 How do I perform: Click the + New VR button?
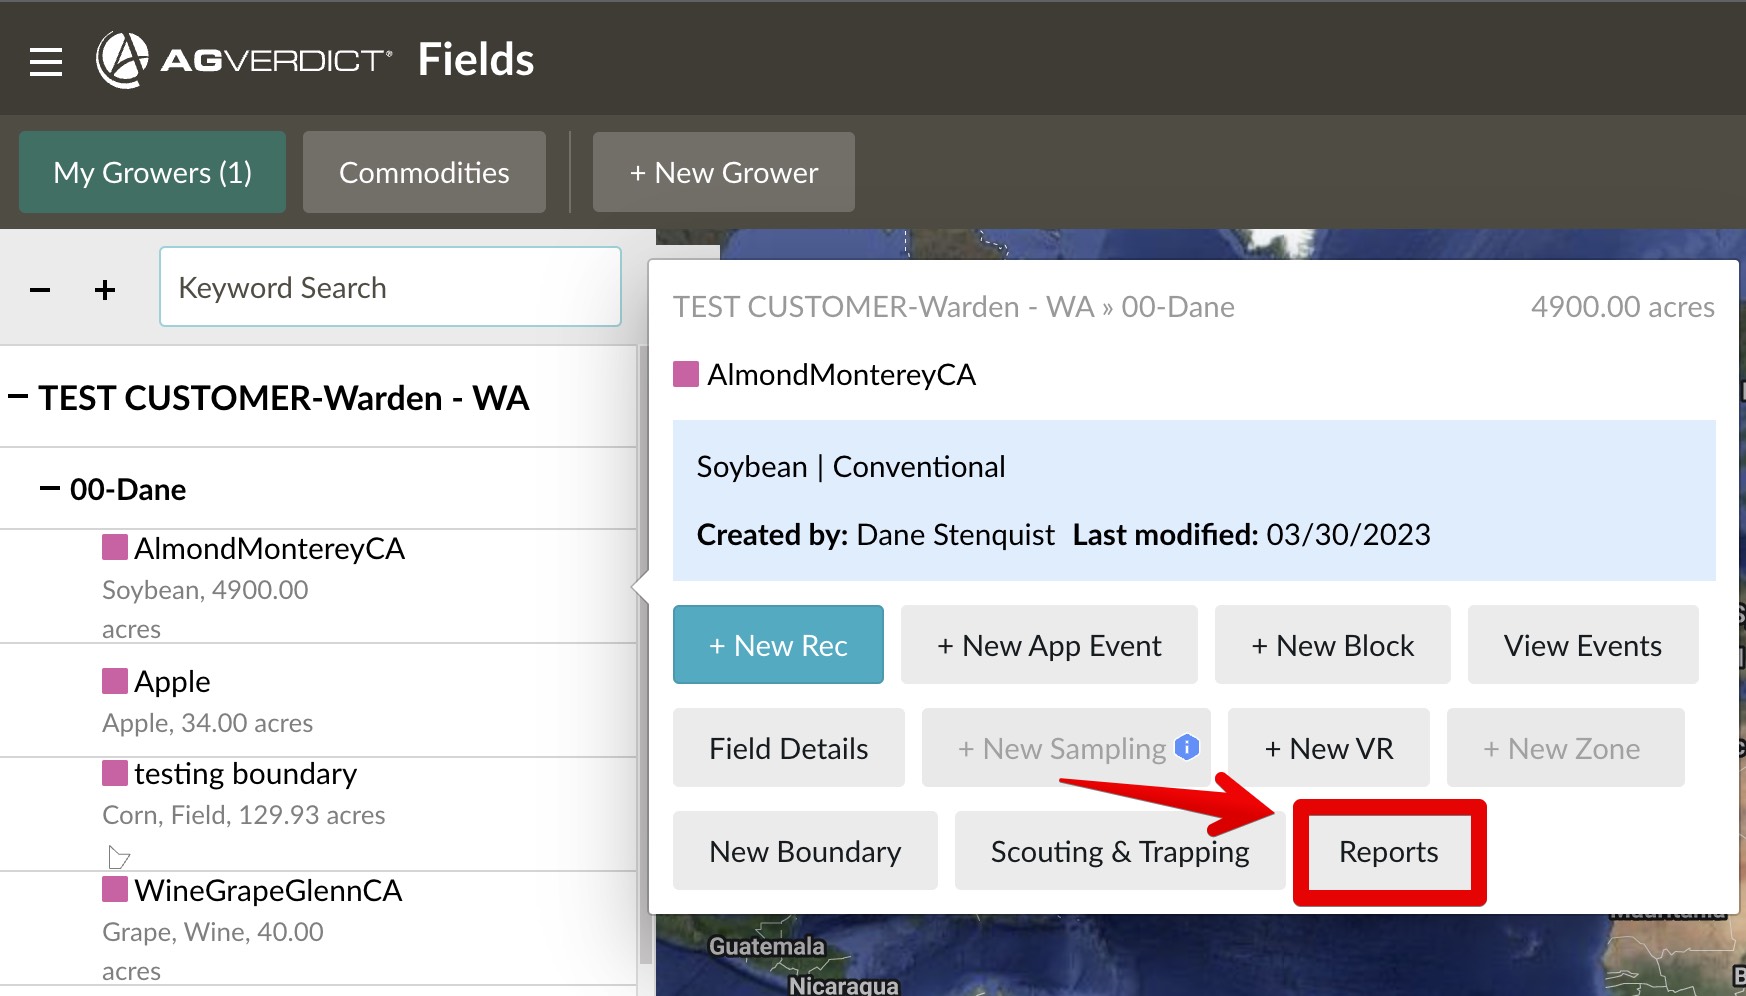pyautogui.click(x=1329, y=748)
